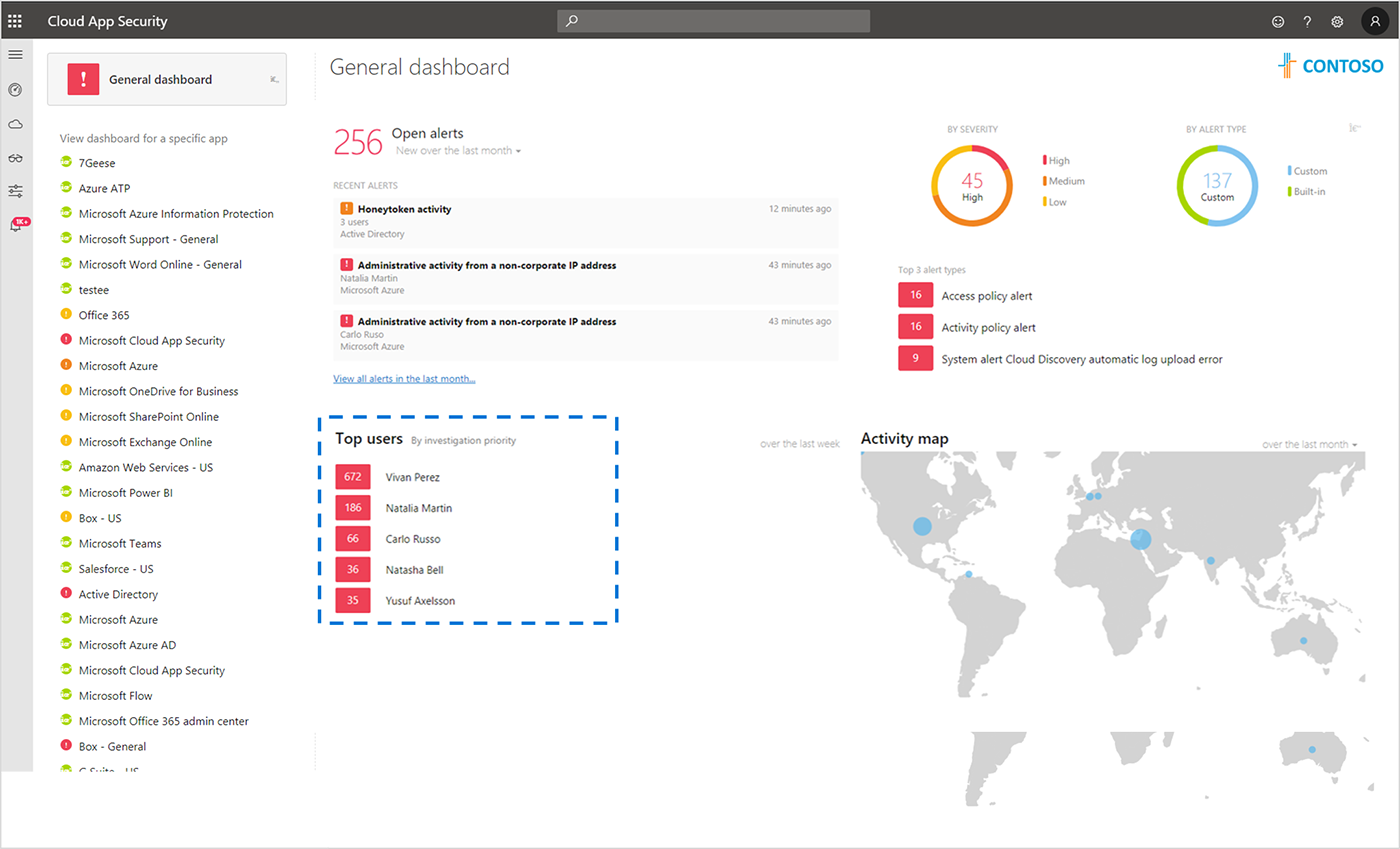The width and height of the screenshot is (1400, 849).
Task: Toggle the navigation hamburger menu
Action: tap(15, 55)
